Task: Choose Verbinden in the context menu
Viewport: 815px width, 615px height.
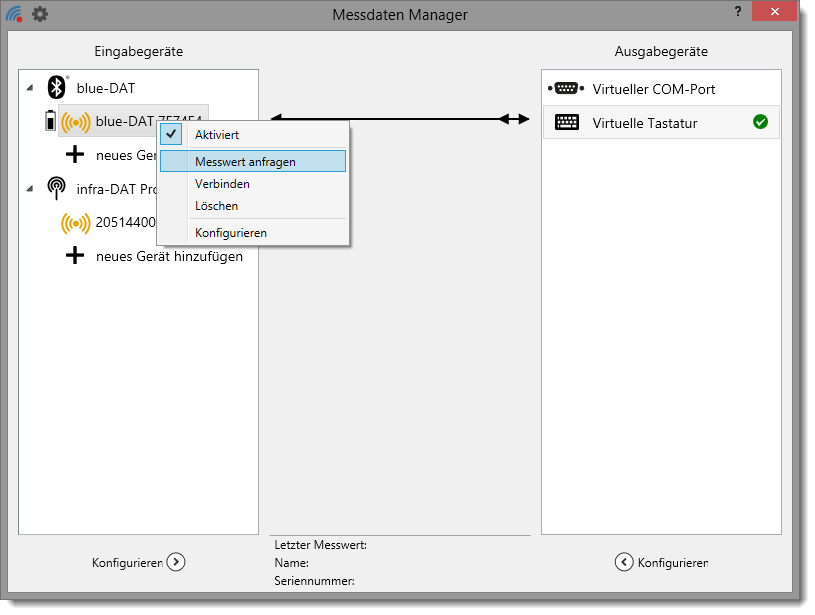Action: click(x=222, y=184)
